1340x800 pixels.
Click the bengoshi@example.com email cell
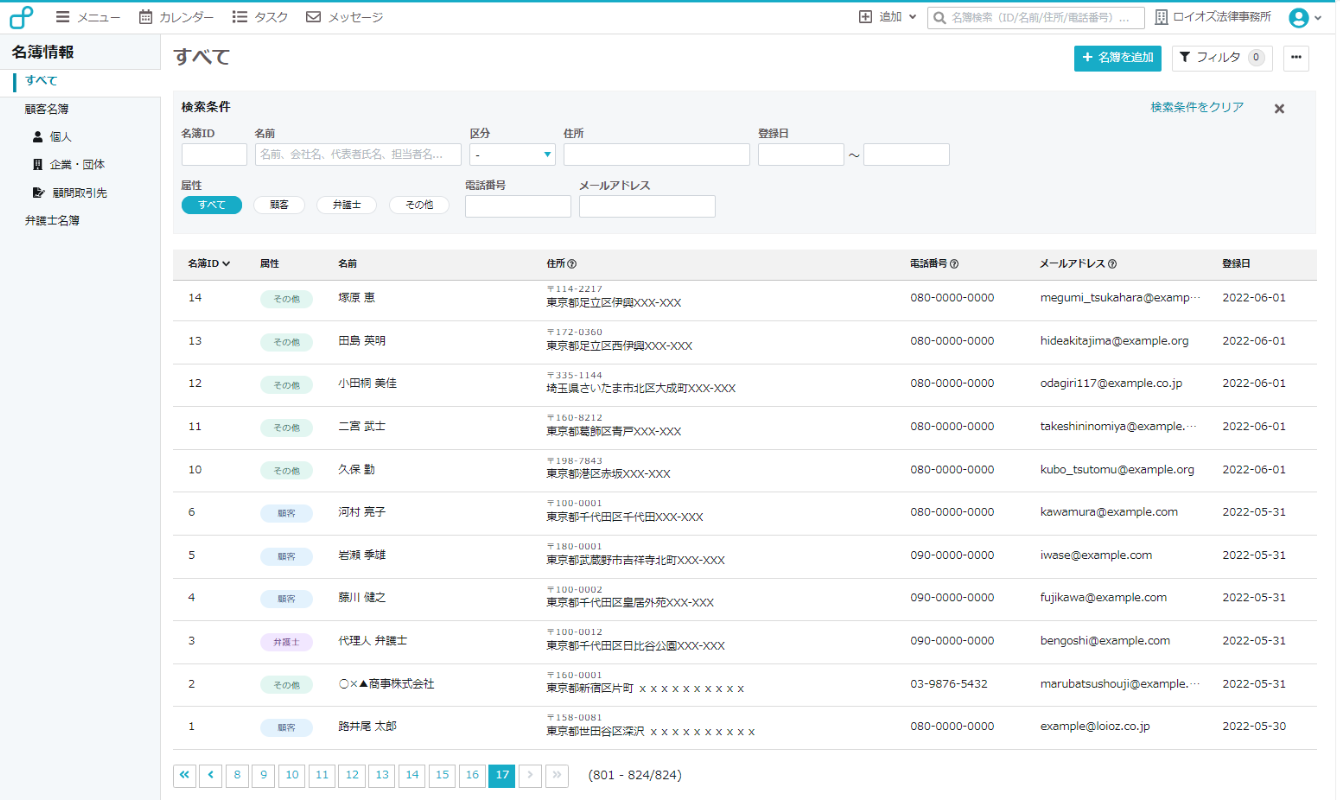[x=1105, y=641]
